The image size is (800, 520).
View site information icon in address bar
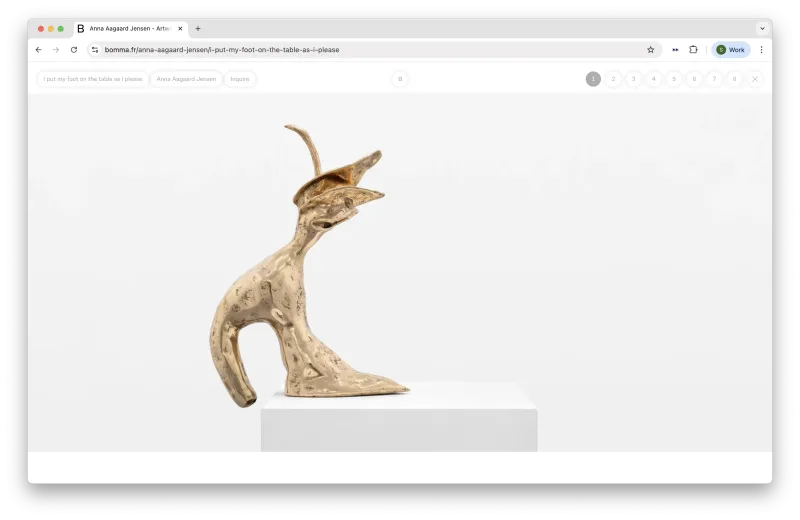[95, 49]
